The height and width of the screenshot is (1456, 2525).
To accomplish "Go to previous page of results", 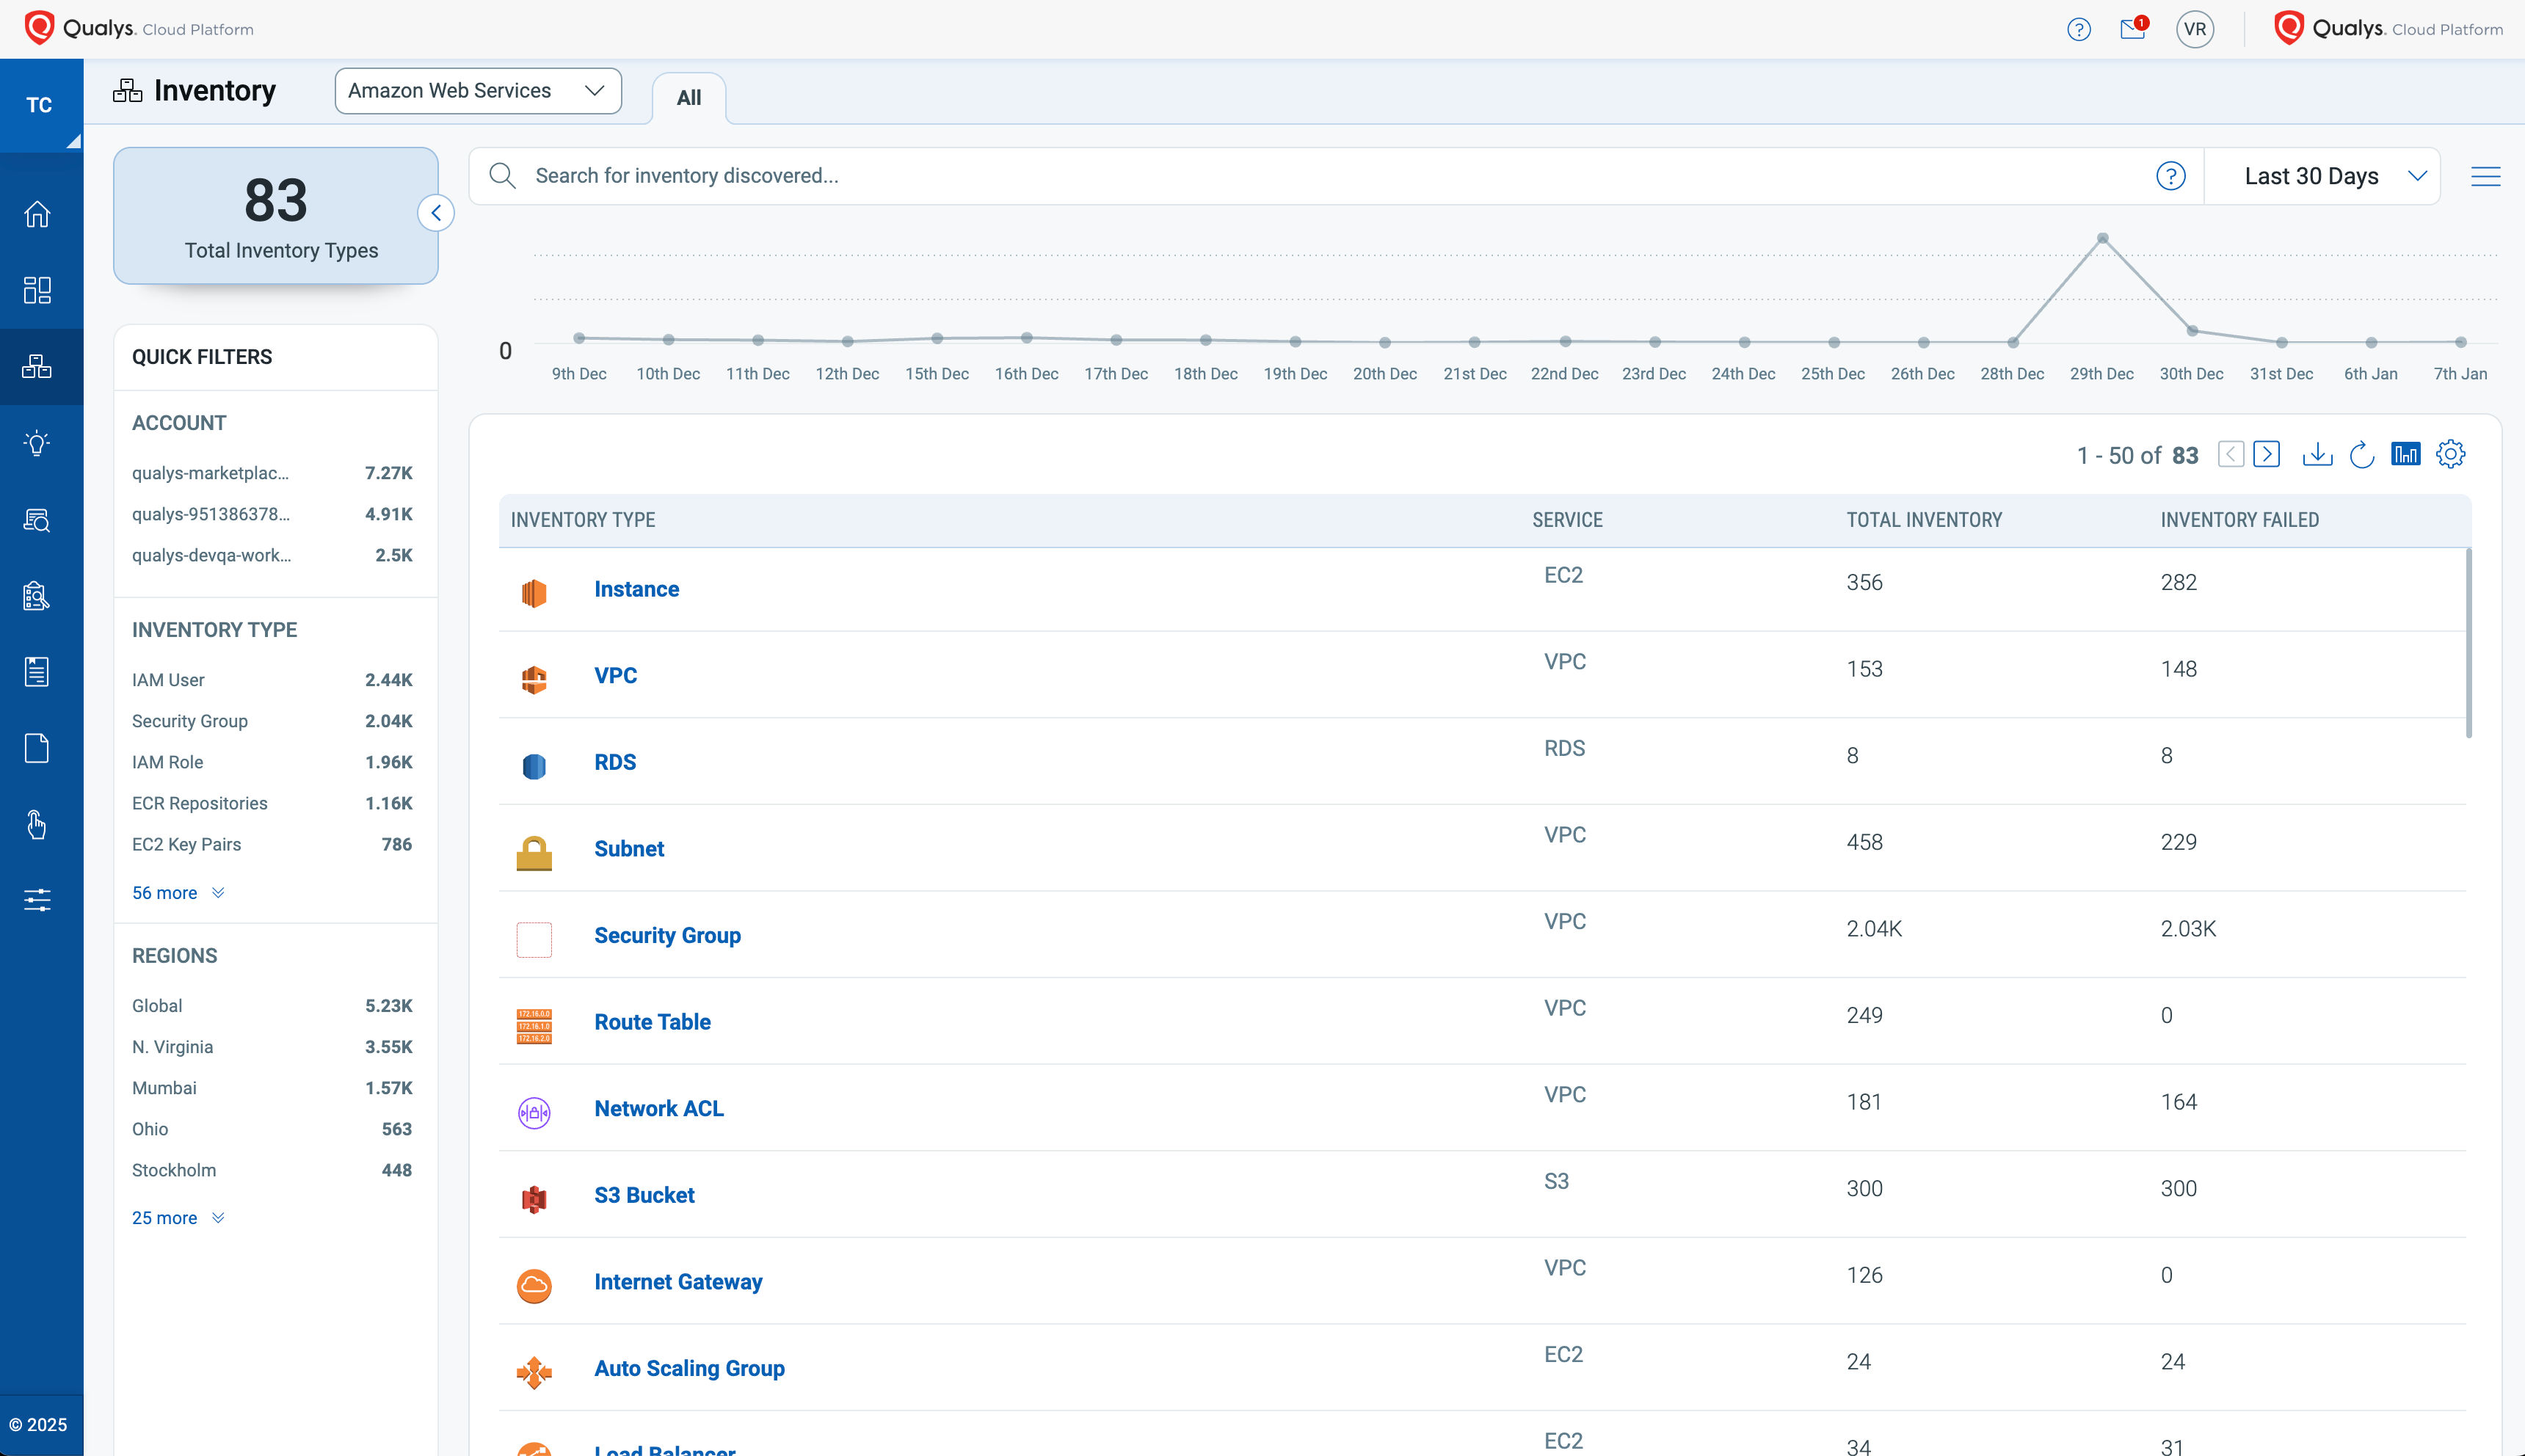I will pyautogui.click(x=2231, y=454).
